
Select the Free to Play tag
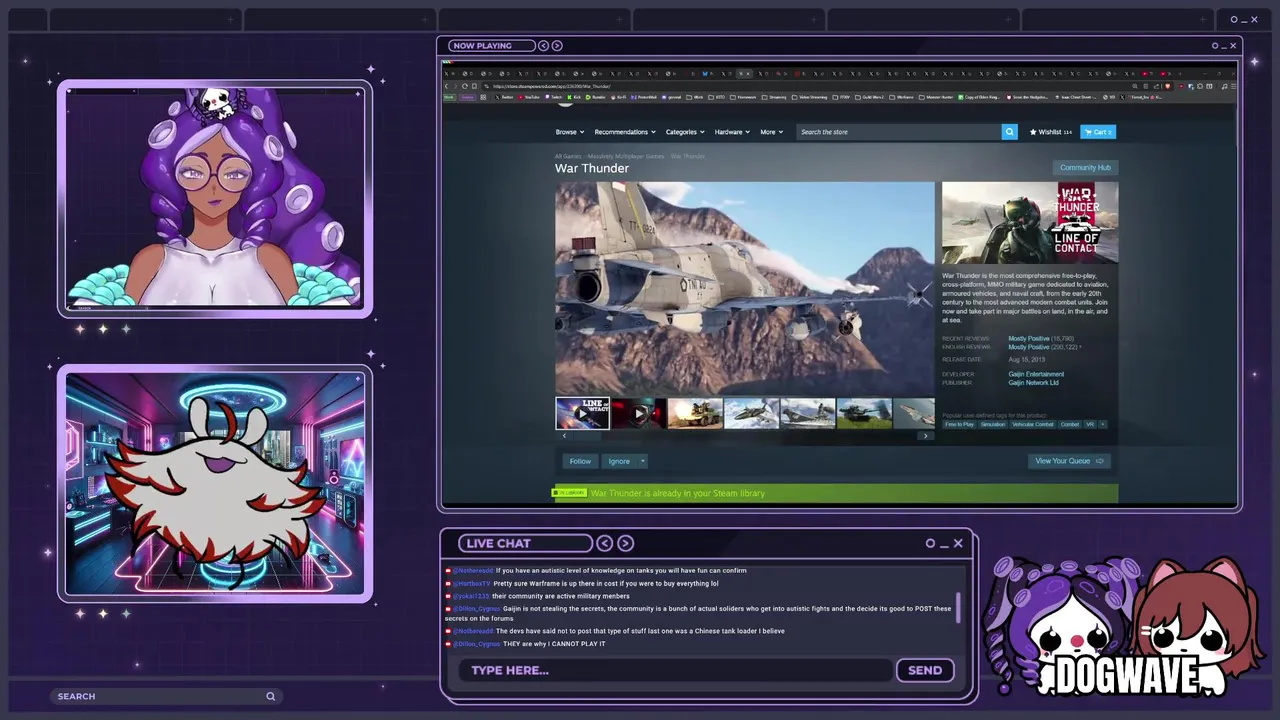point(959,424)
